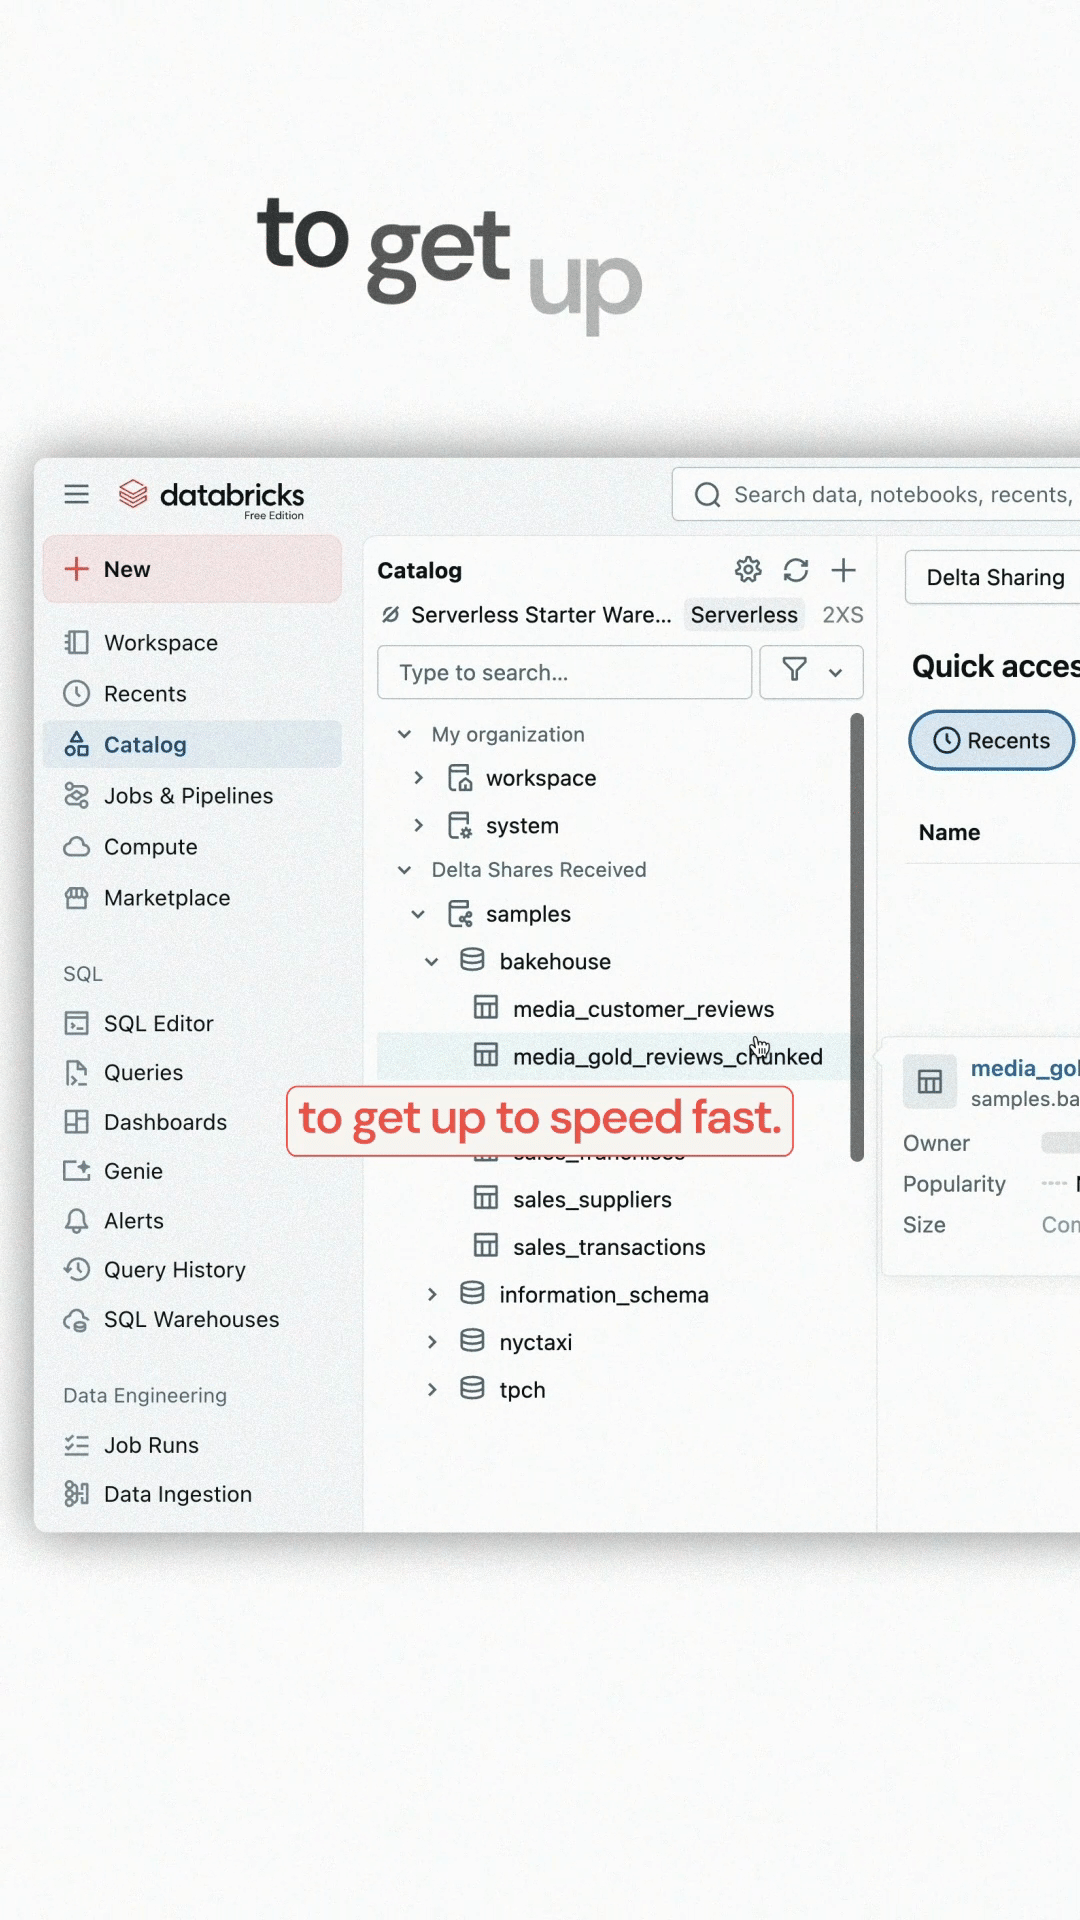Click the Marketplace storefront icon
Image resolution: width=1080 pixels, height=1920 pixels.
pos(77,898)
